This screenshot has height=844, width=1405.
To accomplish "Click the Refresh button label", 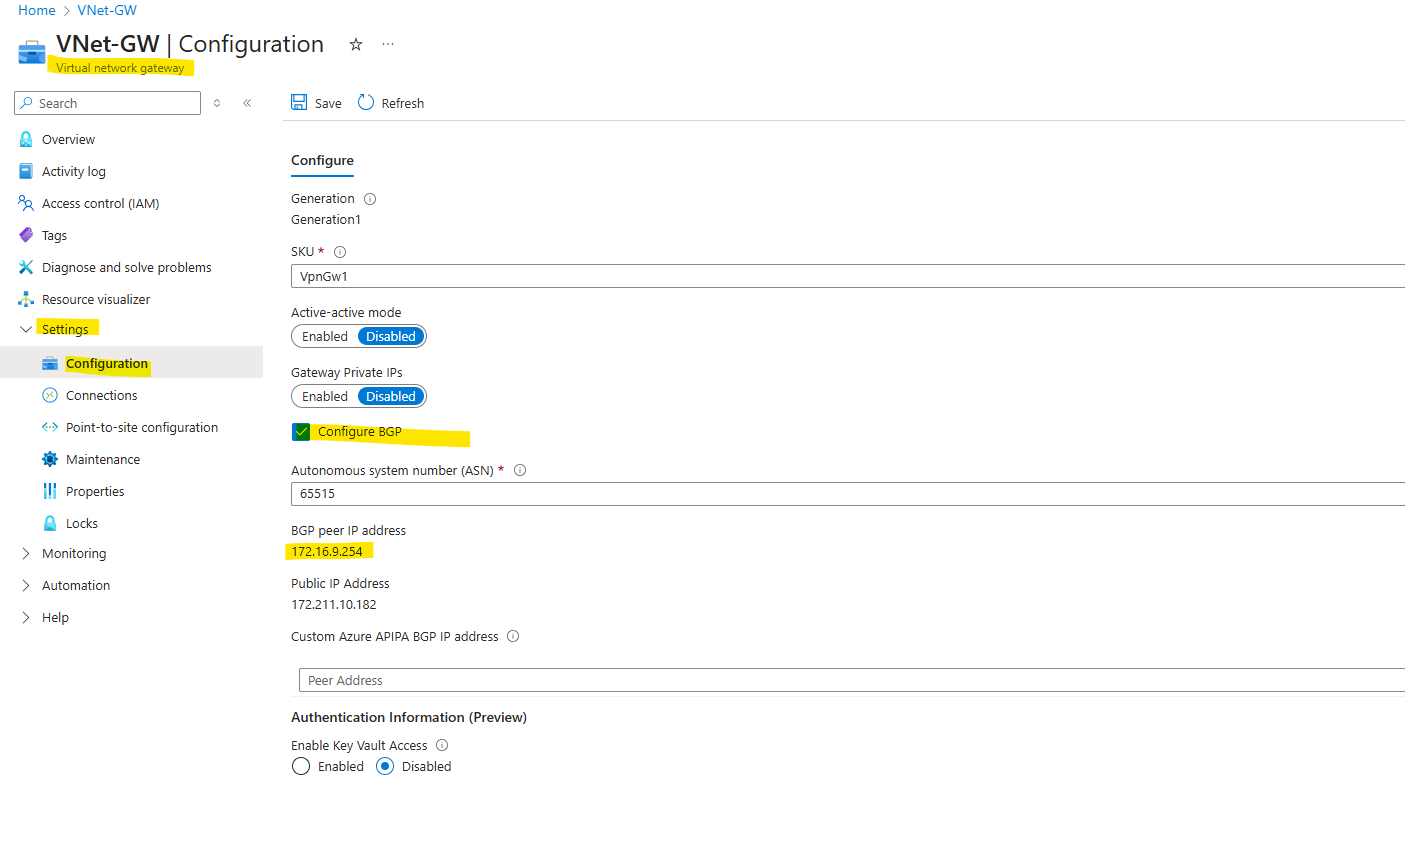I will tap(403, 103).
